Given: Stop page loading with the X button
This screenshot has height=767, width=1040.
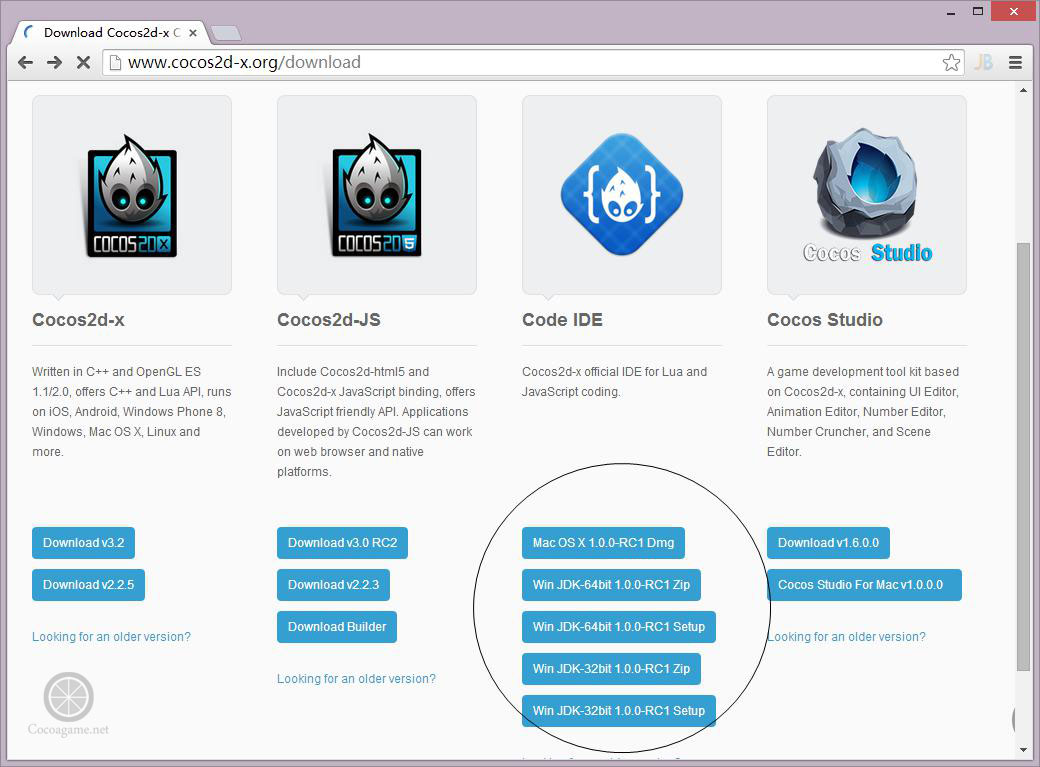Looking at the screenshot, I should [84, 62].
